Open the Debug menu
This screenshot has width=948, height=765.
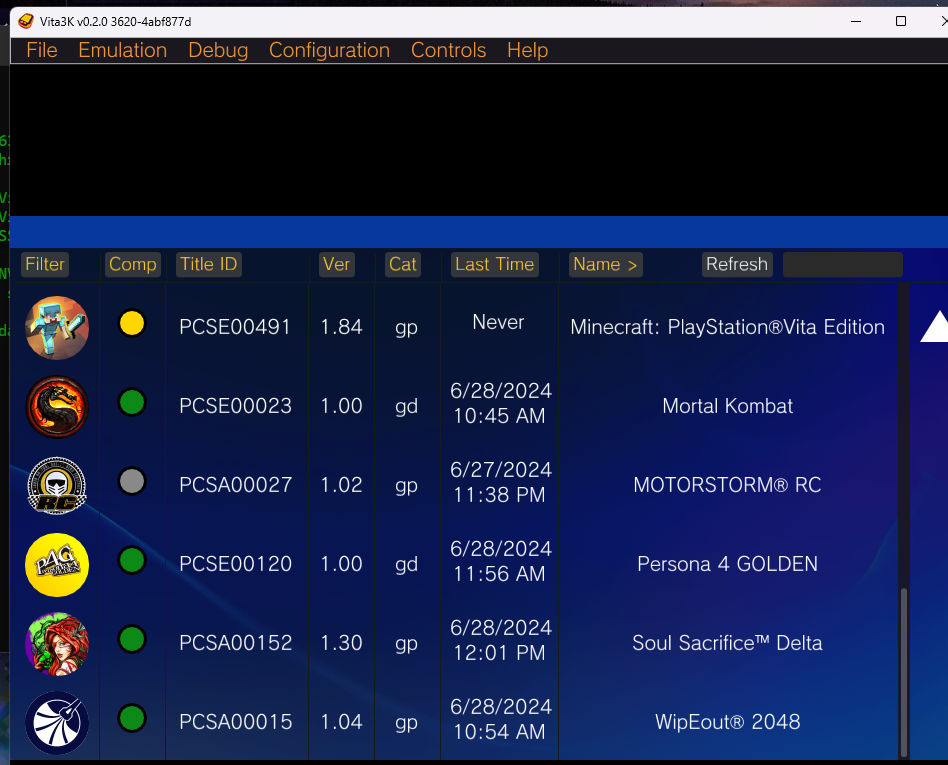point(218,50)
